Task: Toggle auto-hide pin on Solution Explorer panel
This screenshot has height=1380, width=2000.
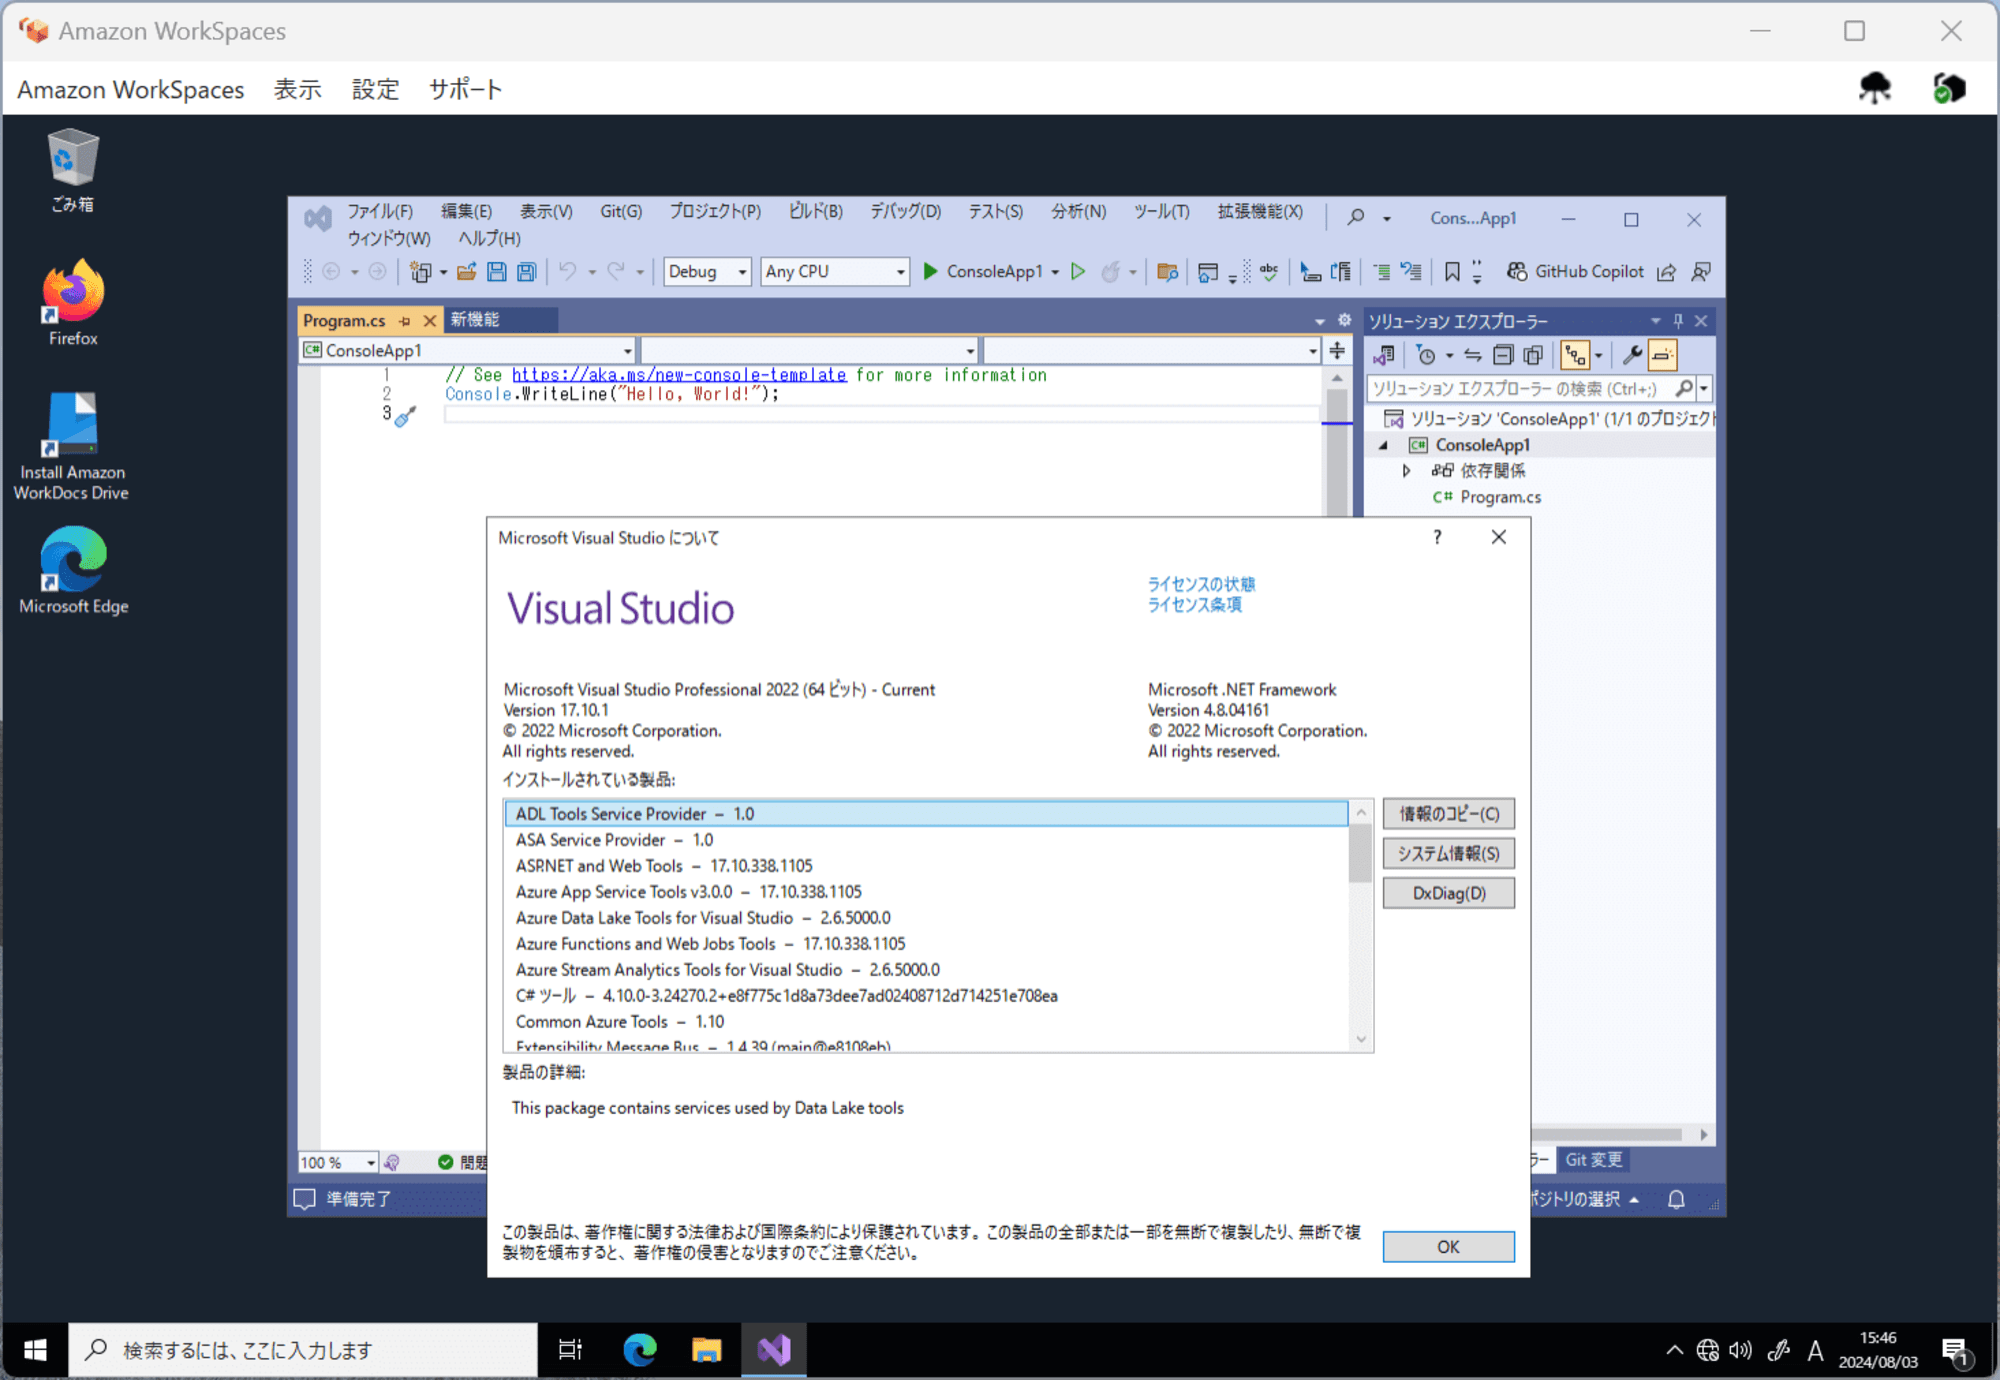Action: coord(1678,321)
